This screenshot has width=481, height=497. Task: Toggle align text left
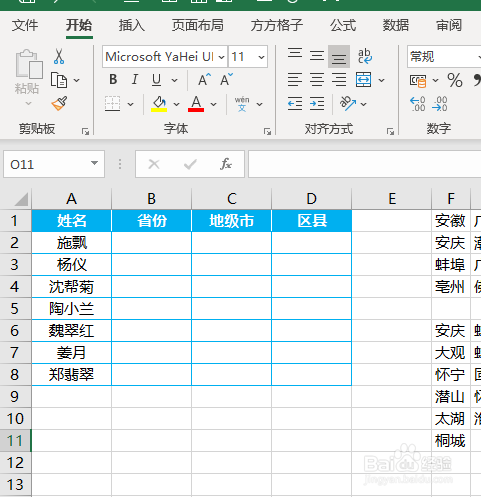click(295, 80)
